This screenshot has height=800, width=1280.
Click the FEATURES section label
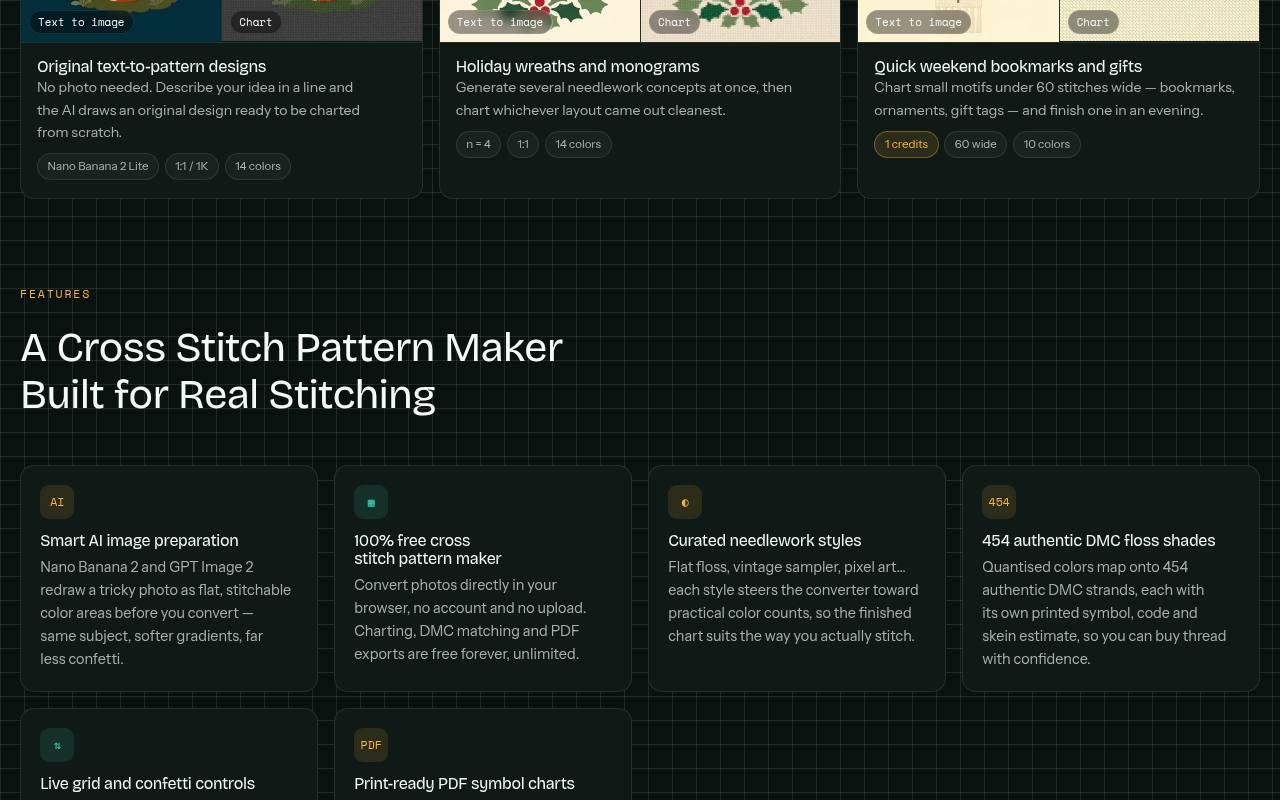56,294
